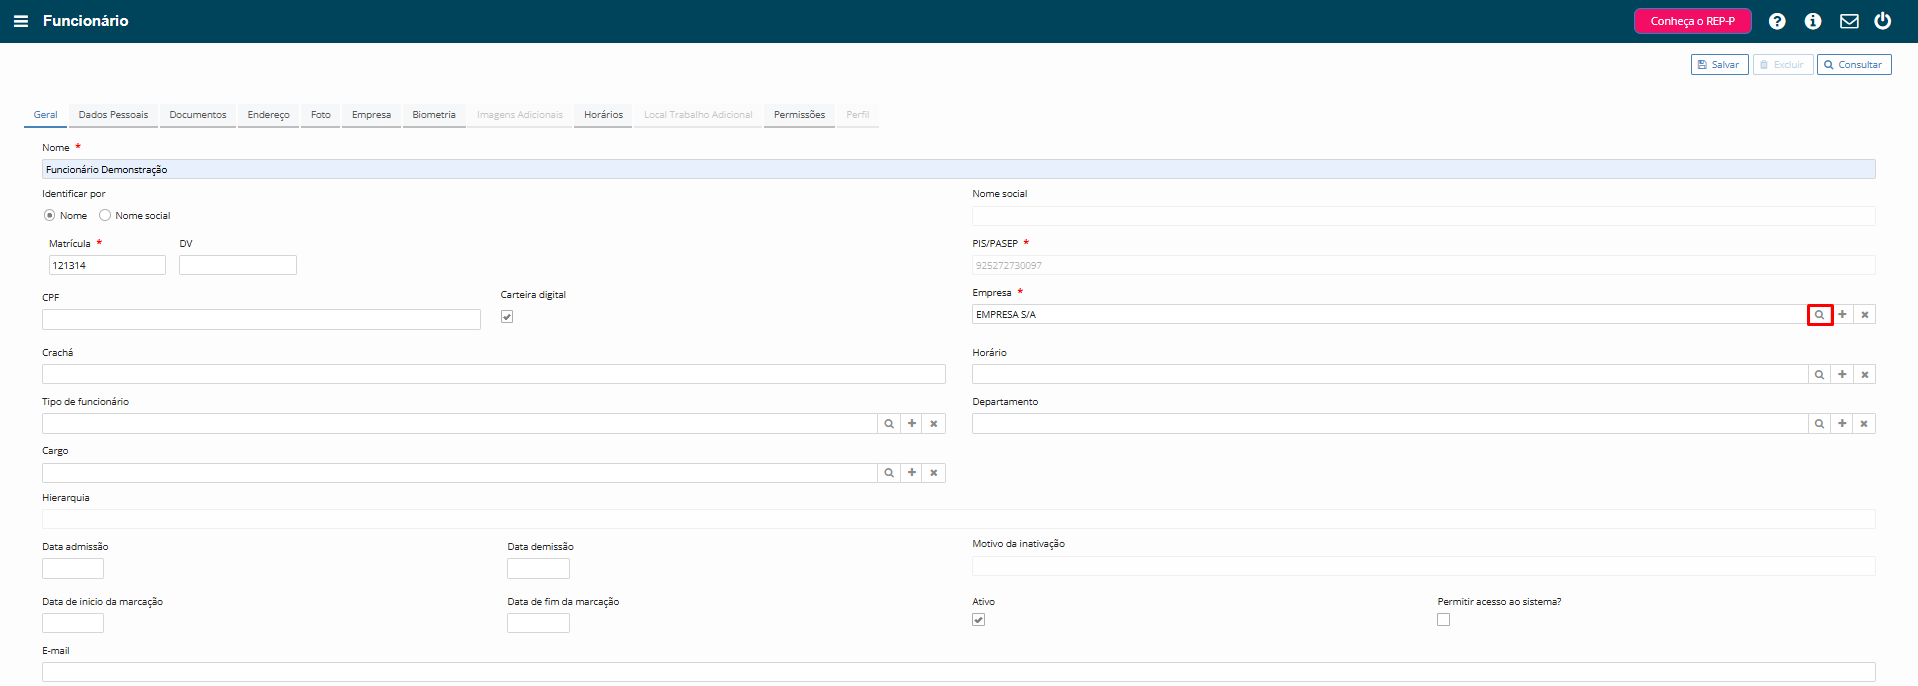Clear Horário field with x icon

(x=1865, y=375)
